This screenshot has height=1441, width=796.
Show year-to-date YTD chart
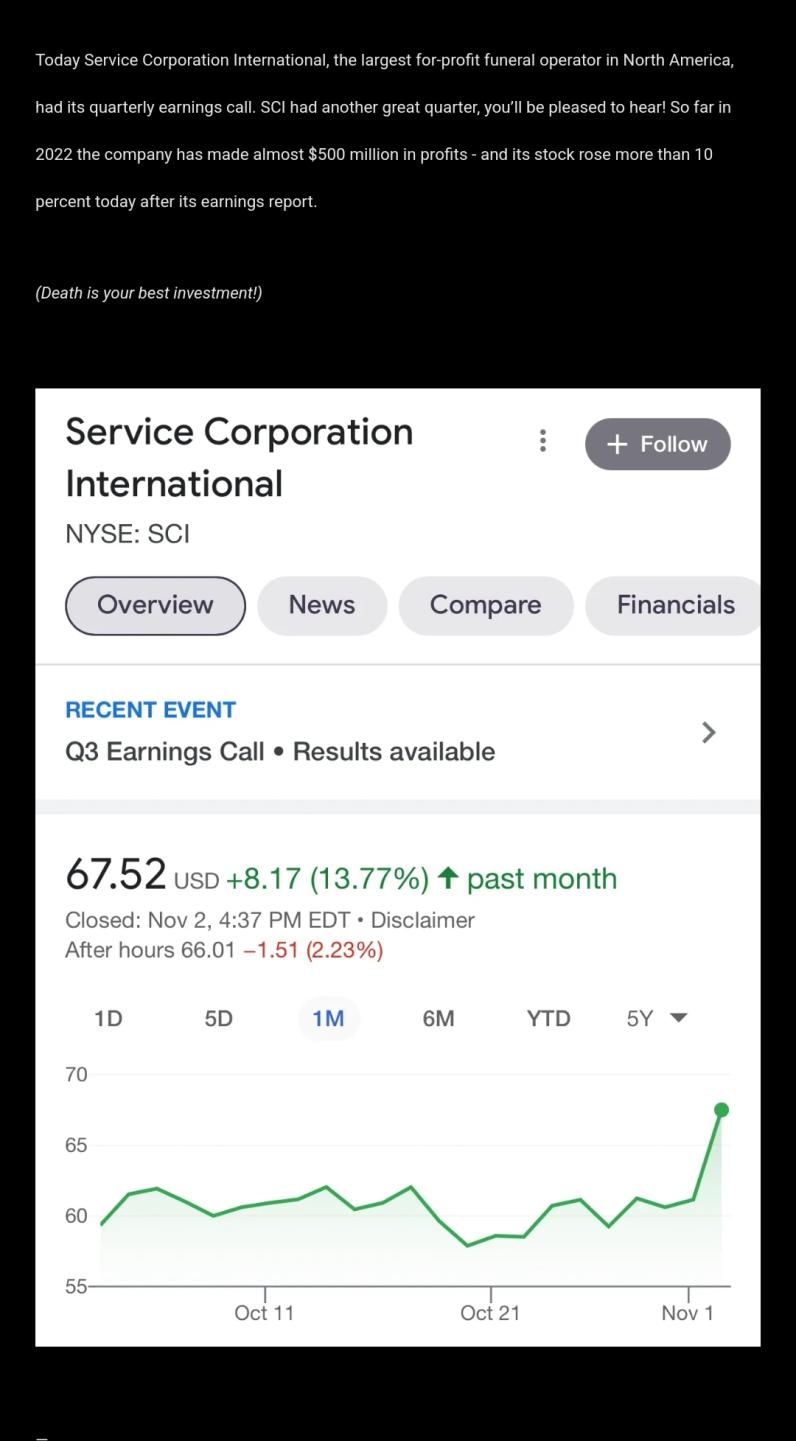pyautogui.click(x=548, y=1019)
